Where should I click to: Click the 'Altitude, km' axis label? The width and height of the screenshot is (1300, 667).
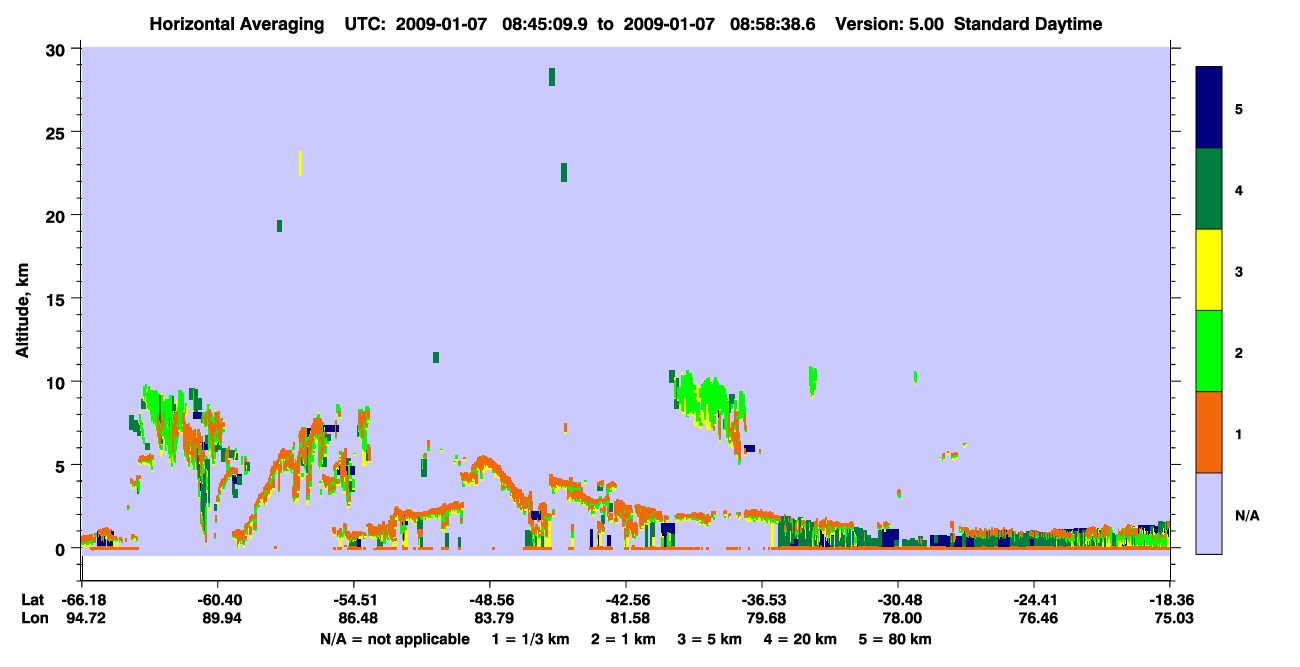[22, 310]
